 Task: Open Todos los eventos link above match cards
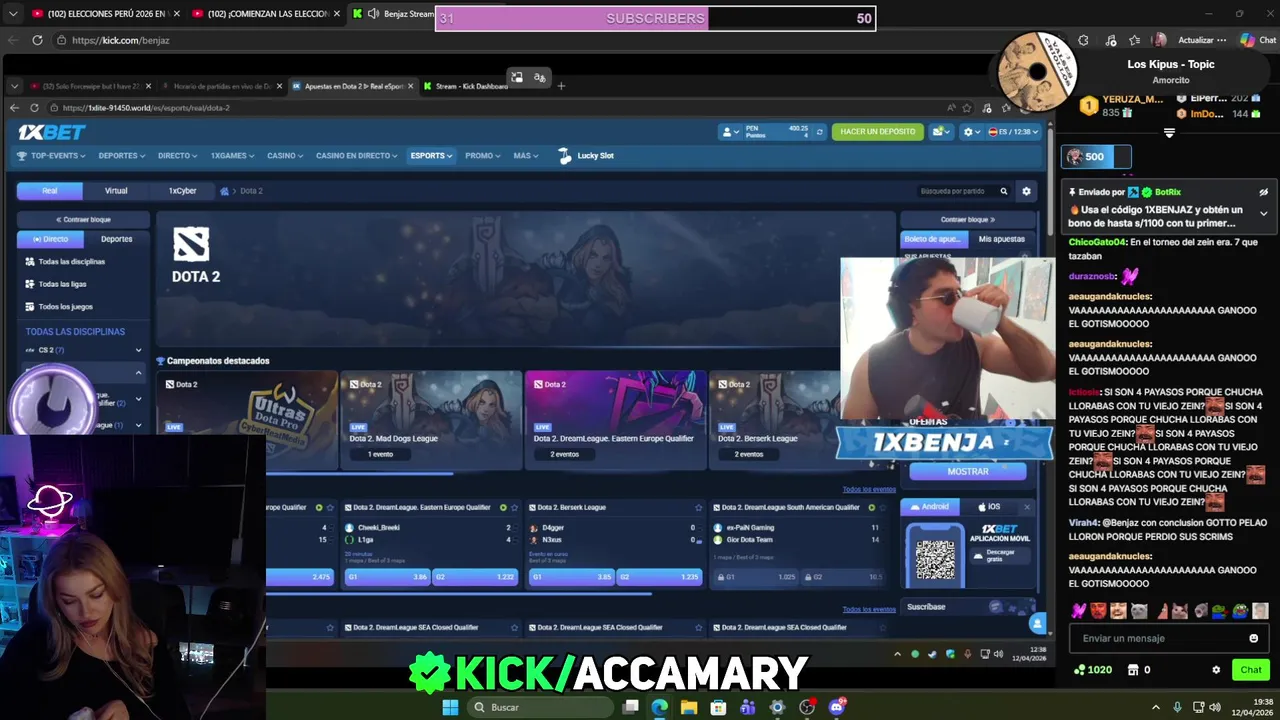pos(869,490)
